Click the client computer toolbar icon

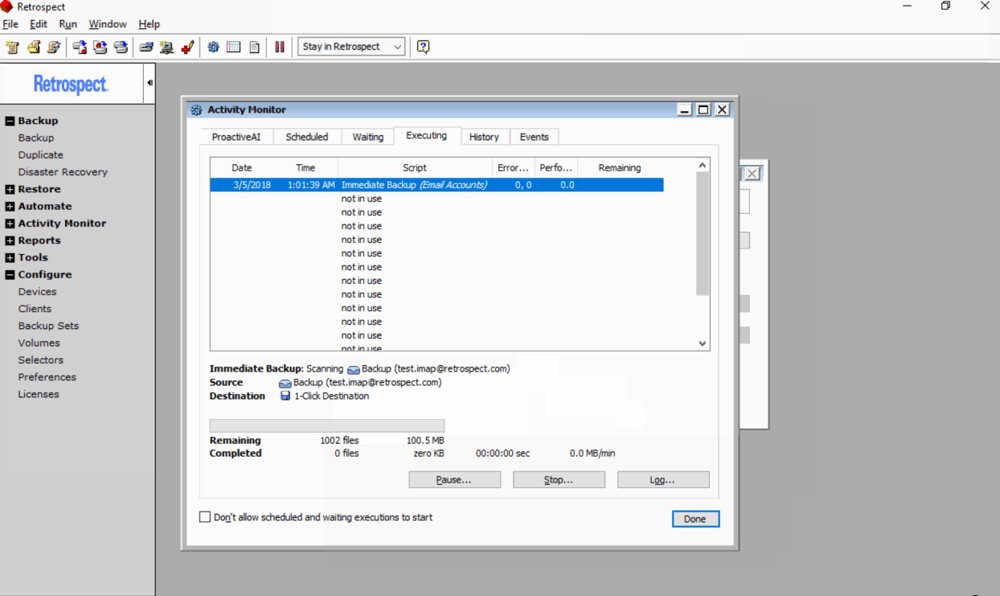tap(167, 47)
